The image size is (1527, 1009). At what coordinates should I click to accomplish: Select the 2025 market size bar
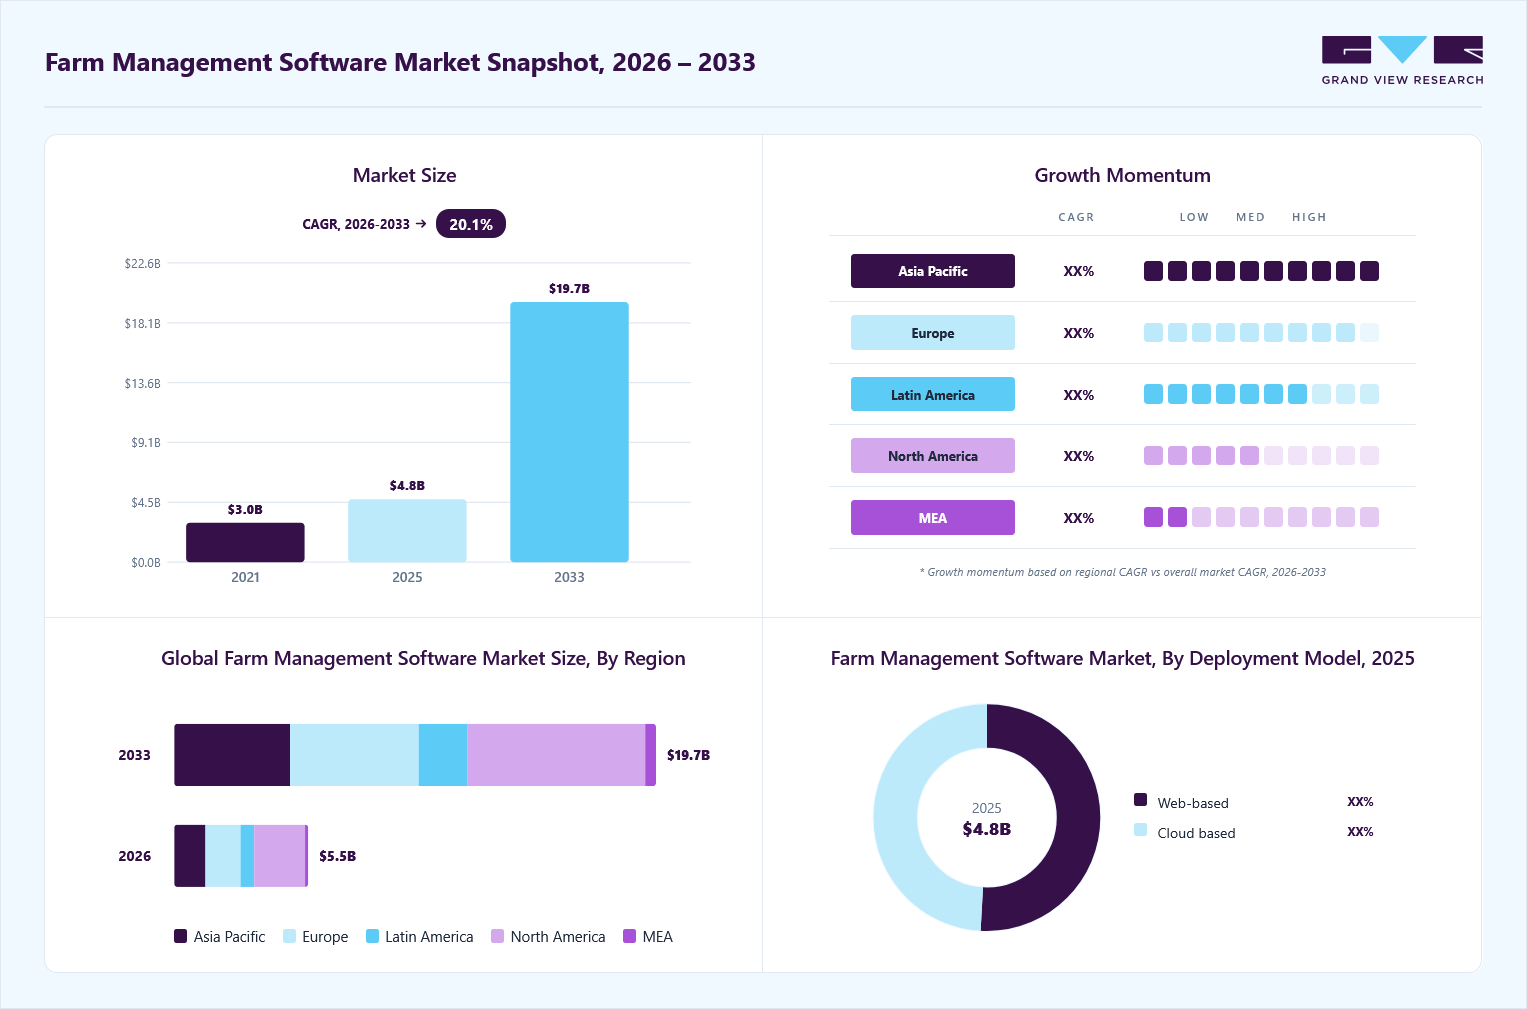pyautogui.click(x=407, y=531)
